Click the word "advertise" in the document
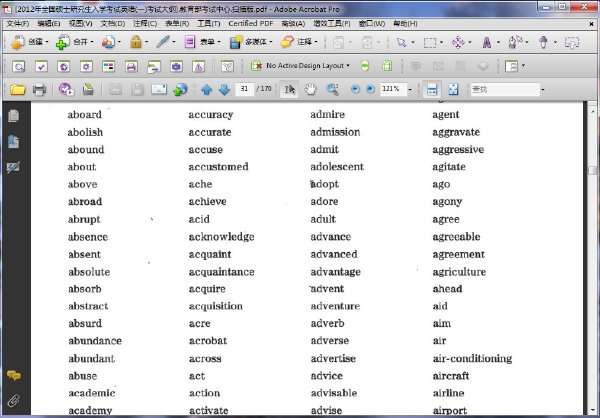 (333, 359)
